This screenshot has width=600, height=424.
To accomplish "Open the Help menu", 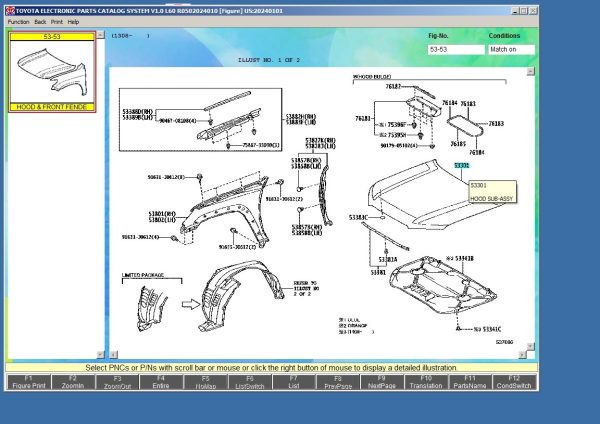I will pyautogui.click(x=73, y=20).
